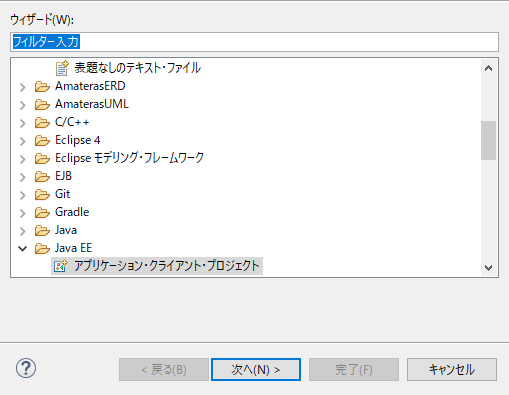Select the EJB label
This screenshot has width=509, height=395.
coord(63,176)
